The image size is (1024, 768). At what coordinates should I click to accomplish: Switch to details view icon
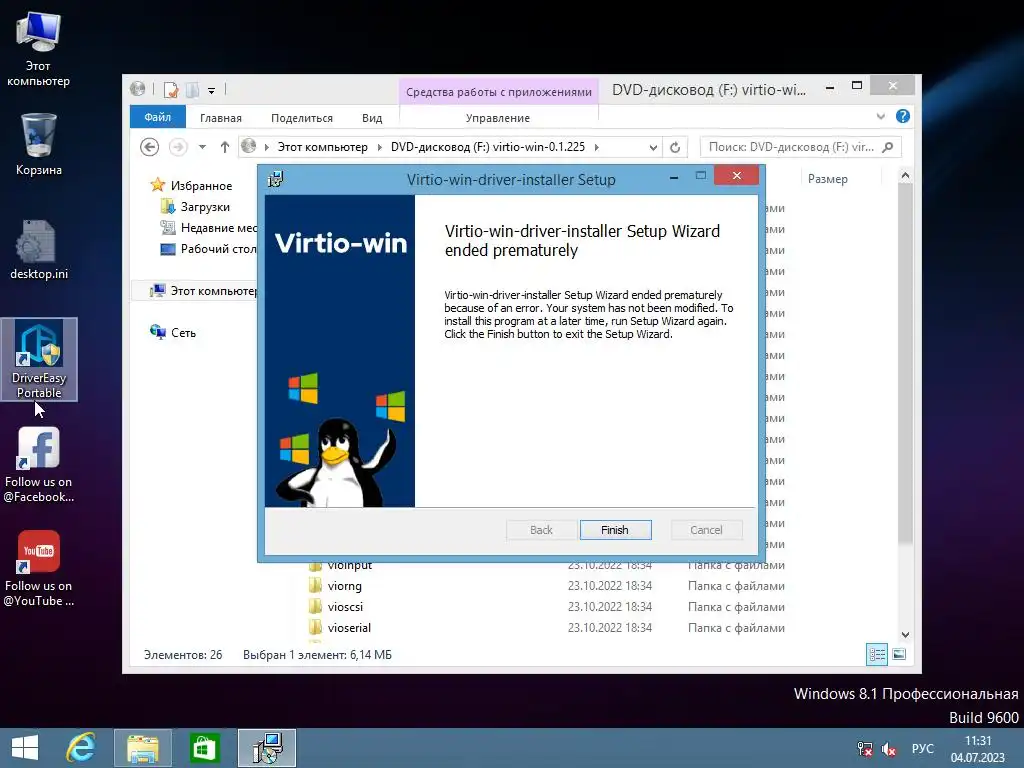(877, 654)
